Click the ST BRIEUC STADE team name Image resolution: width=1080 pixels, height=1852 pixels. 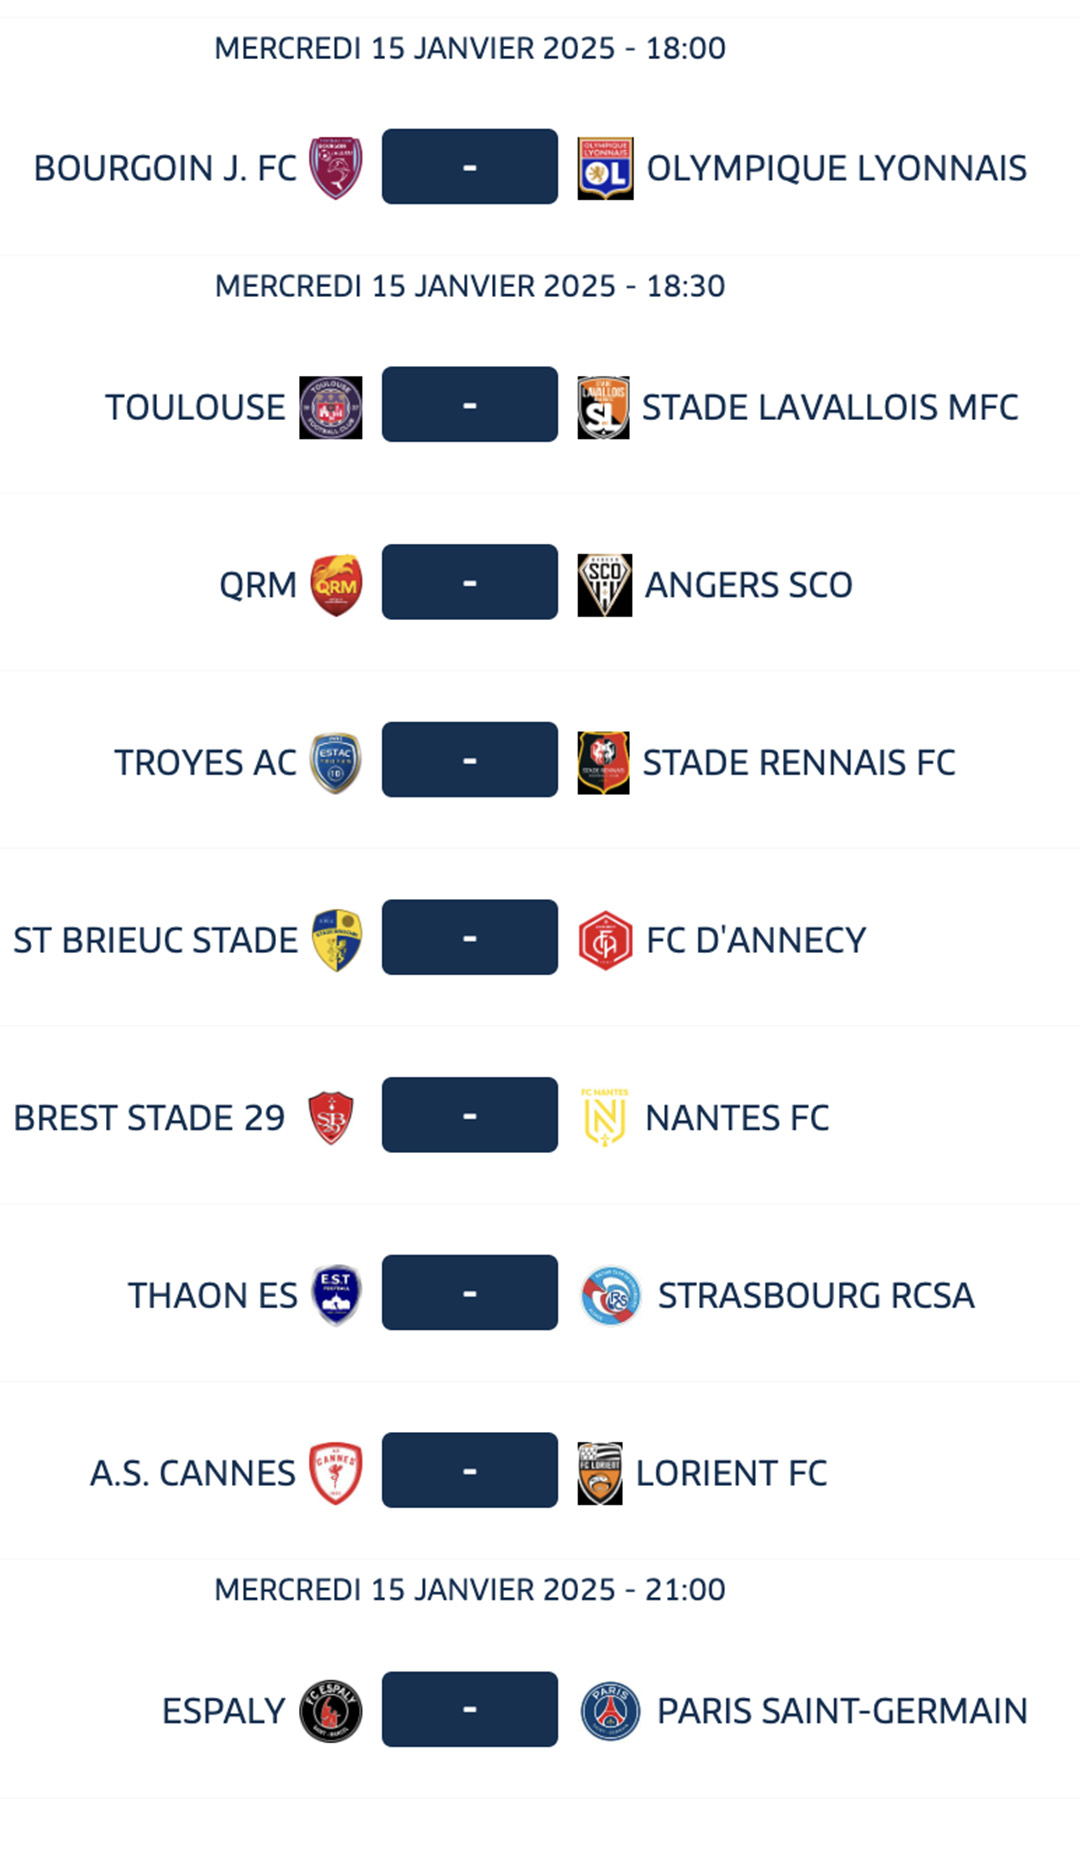coord(155,940)
